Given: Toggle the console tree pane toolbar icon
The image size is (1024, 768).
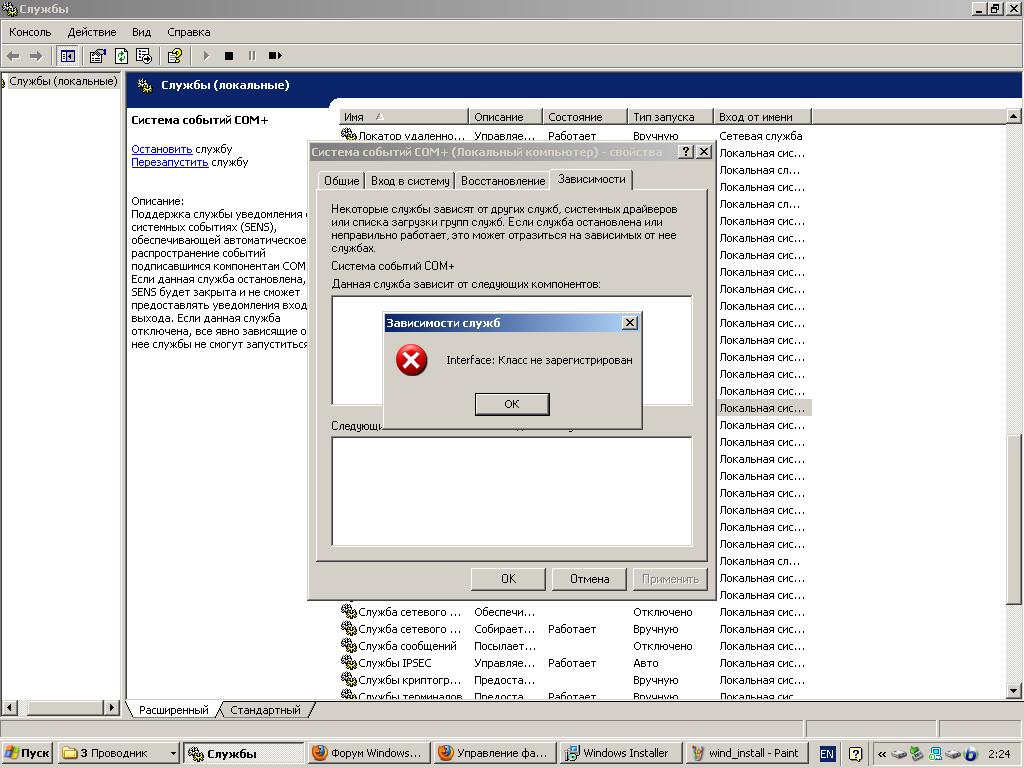Looking at the screenshot, I should click(68, 56).
